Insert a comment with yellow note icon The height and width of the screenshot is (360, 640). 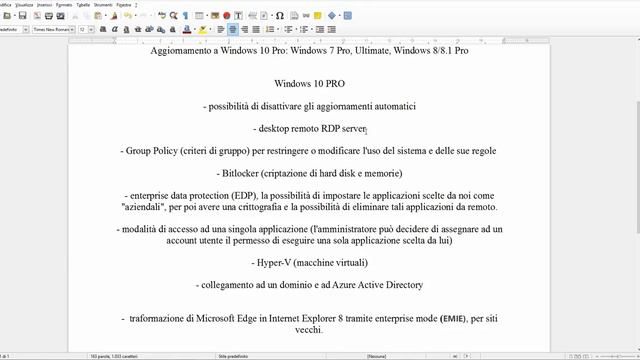pos(318,16)
